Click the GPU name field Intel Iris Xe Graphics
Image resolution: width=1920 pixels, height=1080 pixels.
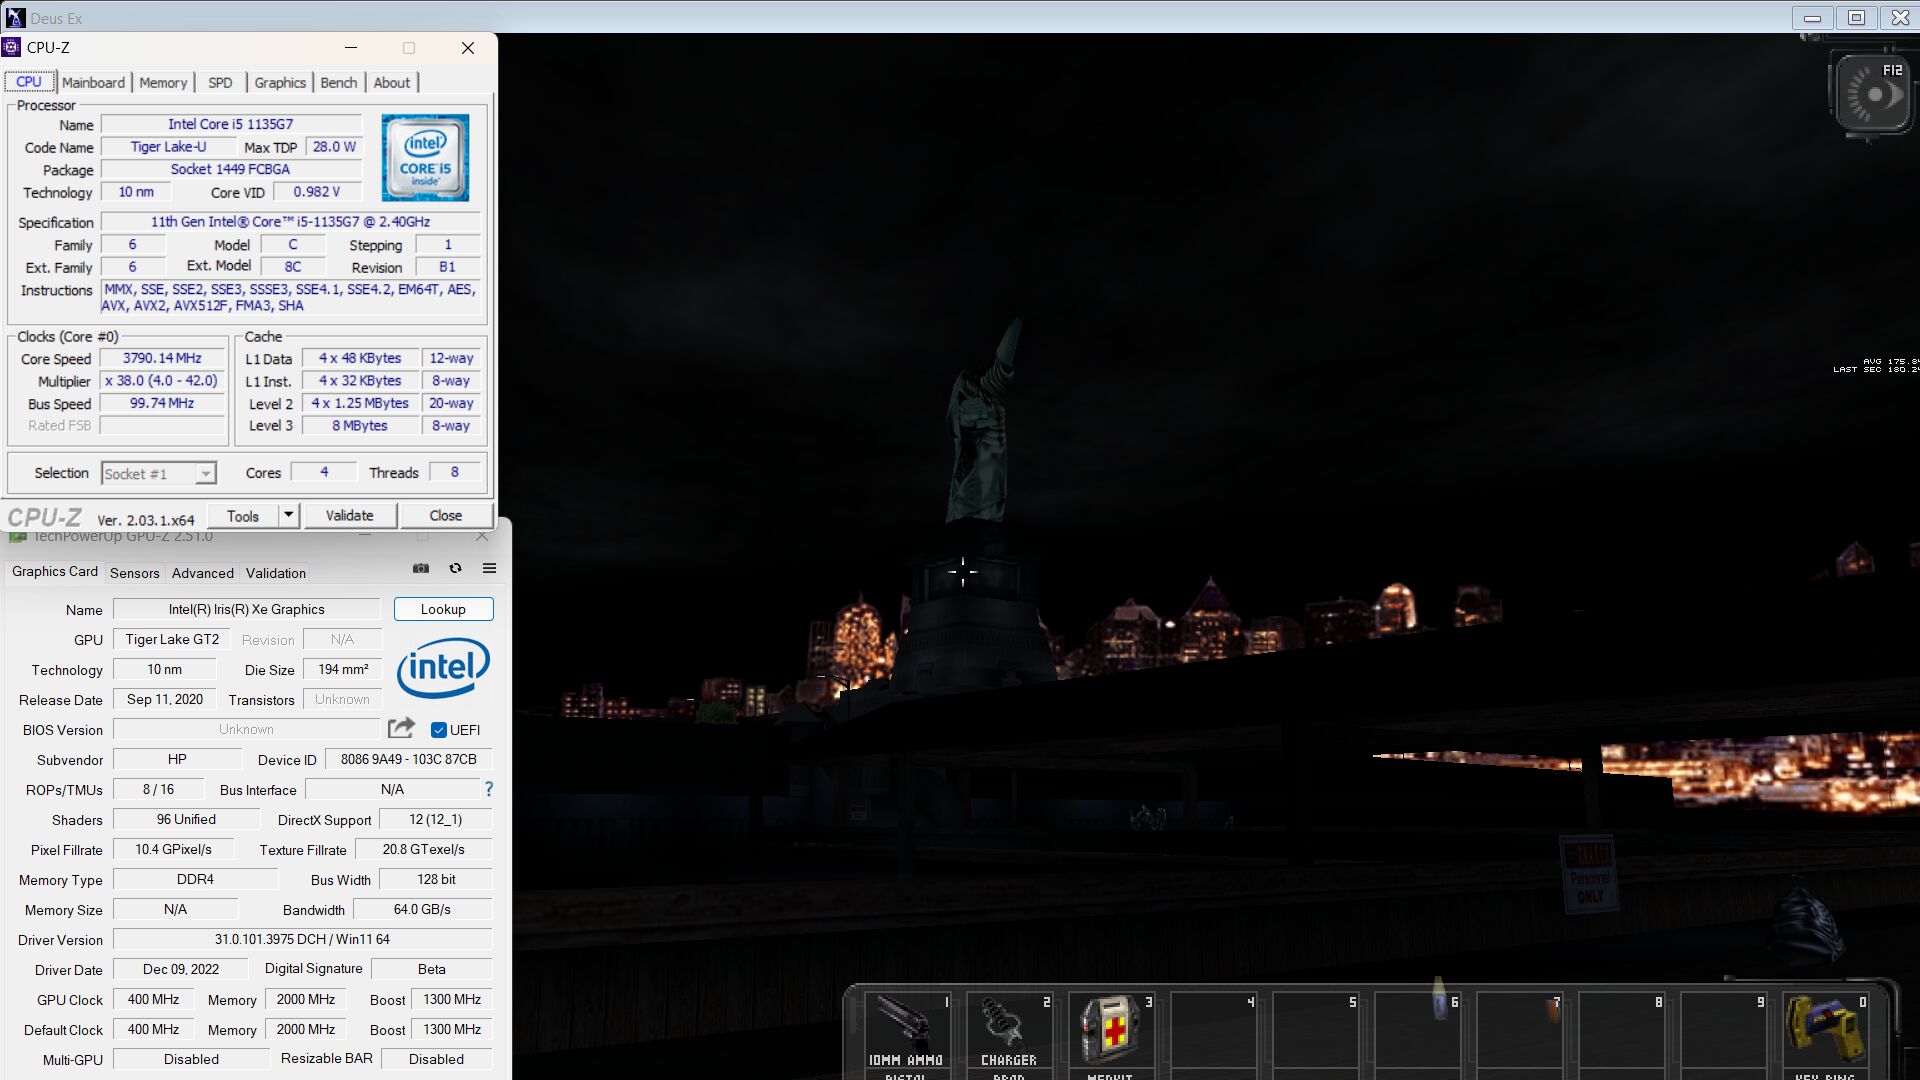[x=246, y=609]
